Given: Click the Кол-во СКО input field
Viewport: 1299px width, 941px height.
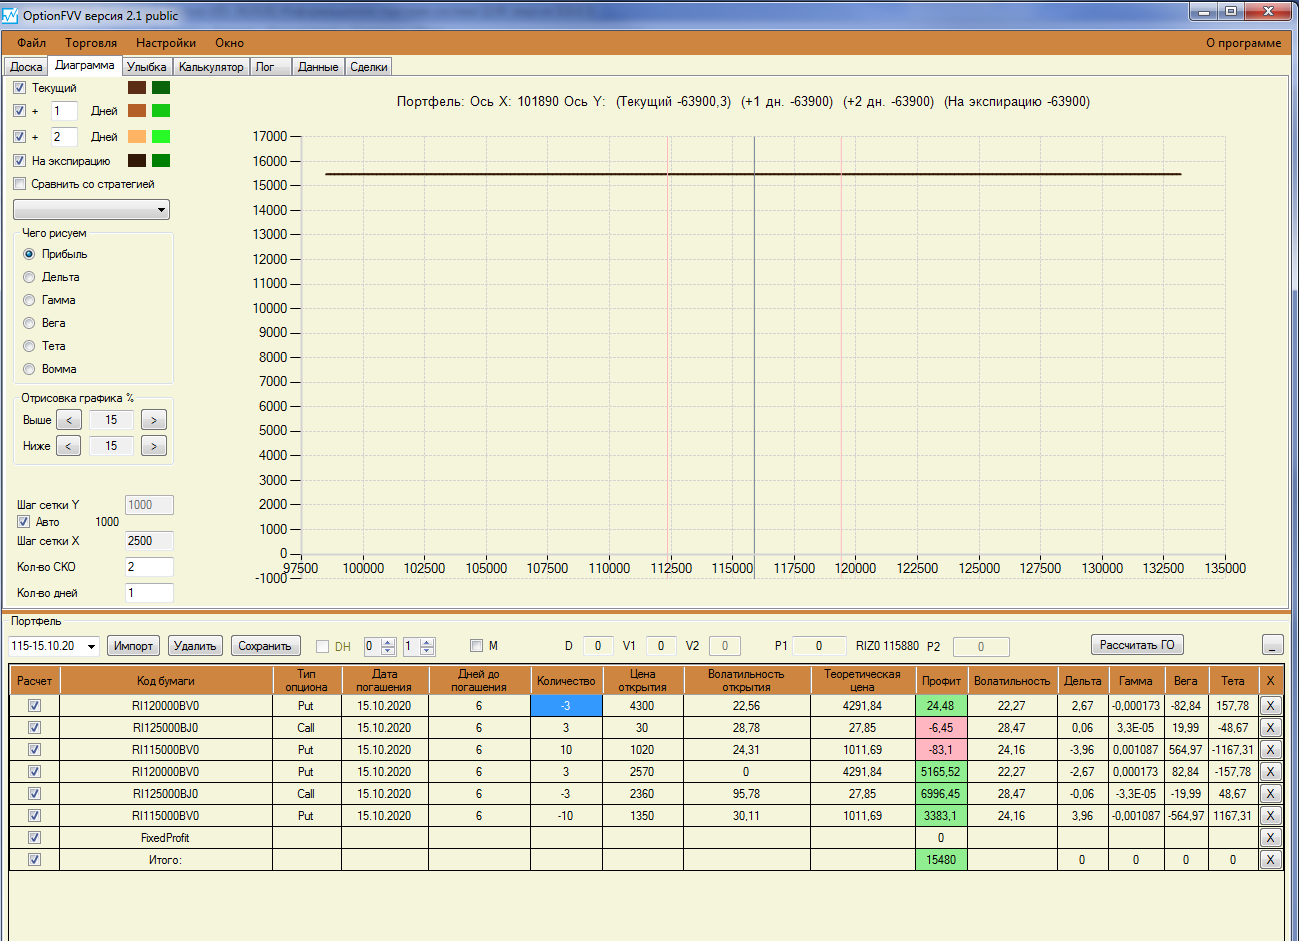Looking at the screenshot, I should pos(149,567).
